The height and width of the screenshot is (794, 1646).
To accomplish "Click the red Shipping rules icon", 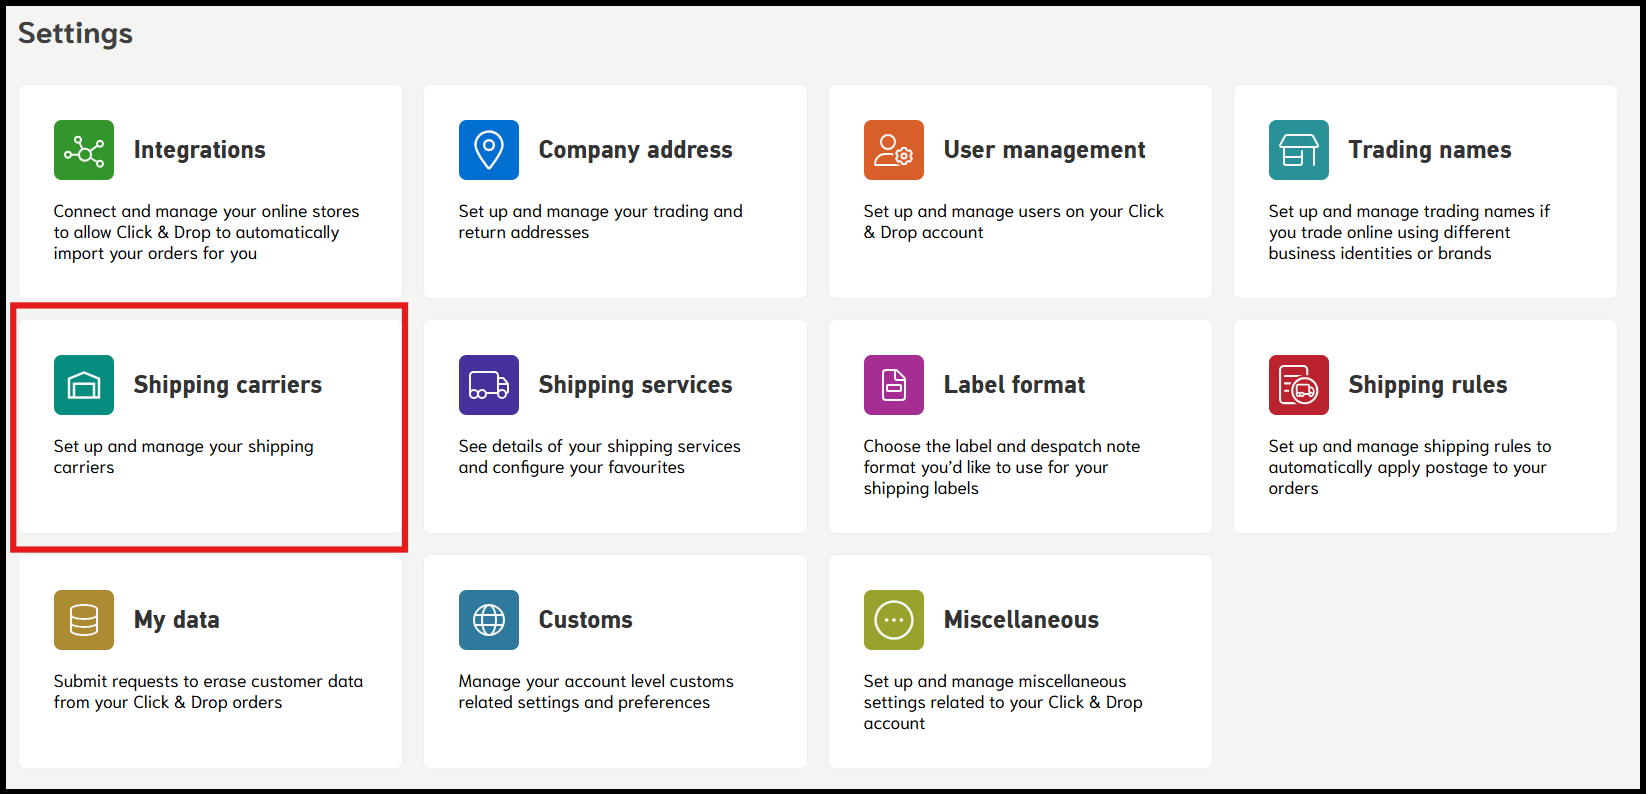I will coord(1299,385).
